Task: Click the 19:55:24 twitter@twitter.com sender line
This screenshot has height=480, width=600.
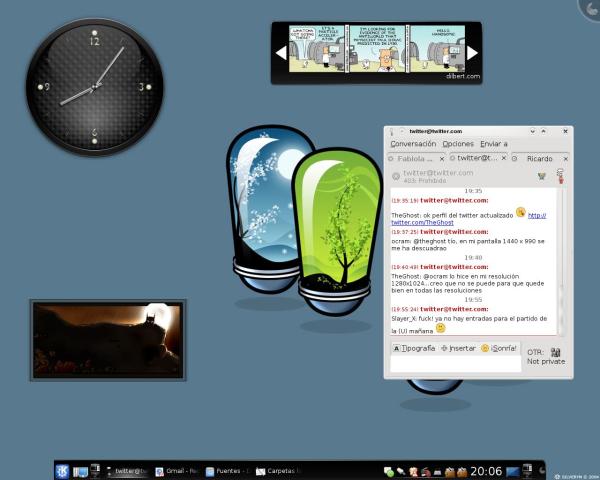Action: click(440, 309)
